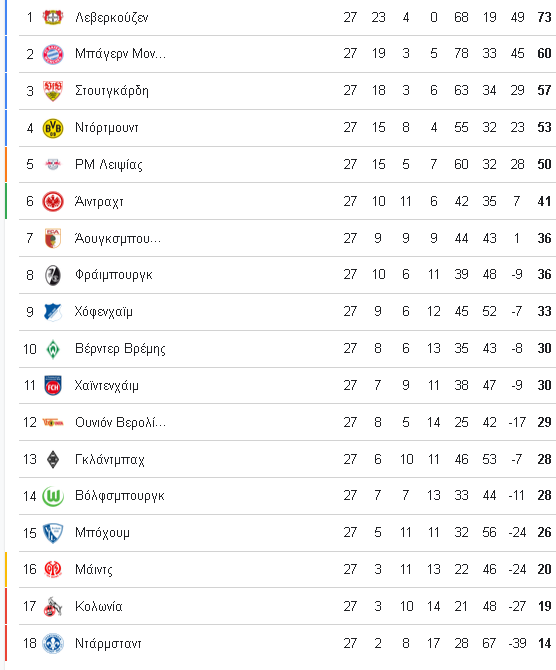Select the Stuttgart VfB crest icon
The width and height of the screenshot is (556, 670).
[x=53, y=91]
